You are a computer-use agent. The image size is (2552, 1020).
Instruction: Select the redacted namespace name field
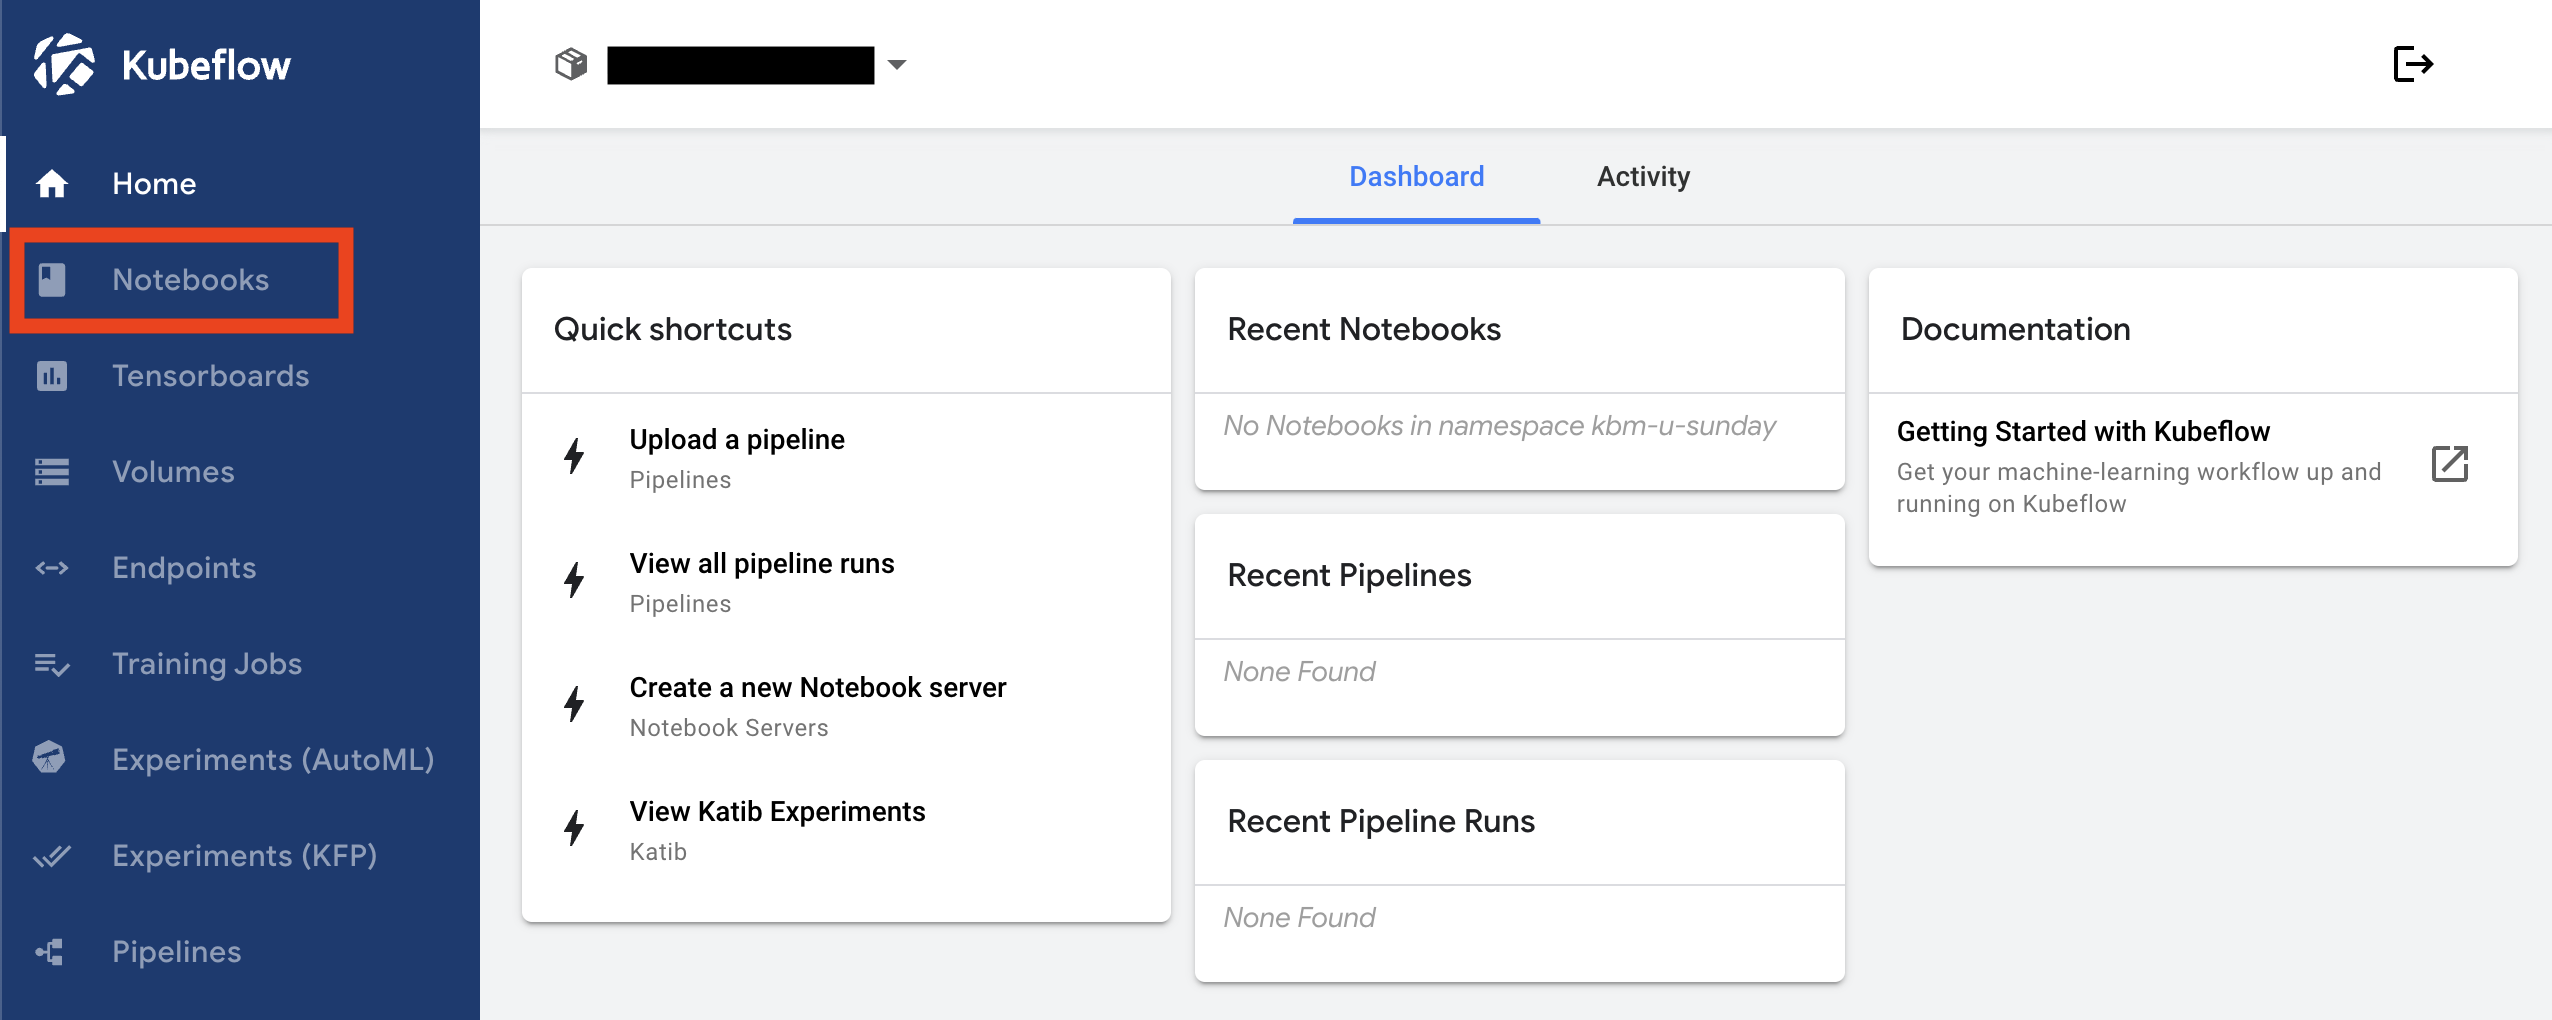click(x=741, y=65)
